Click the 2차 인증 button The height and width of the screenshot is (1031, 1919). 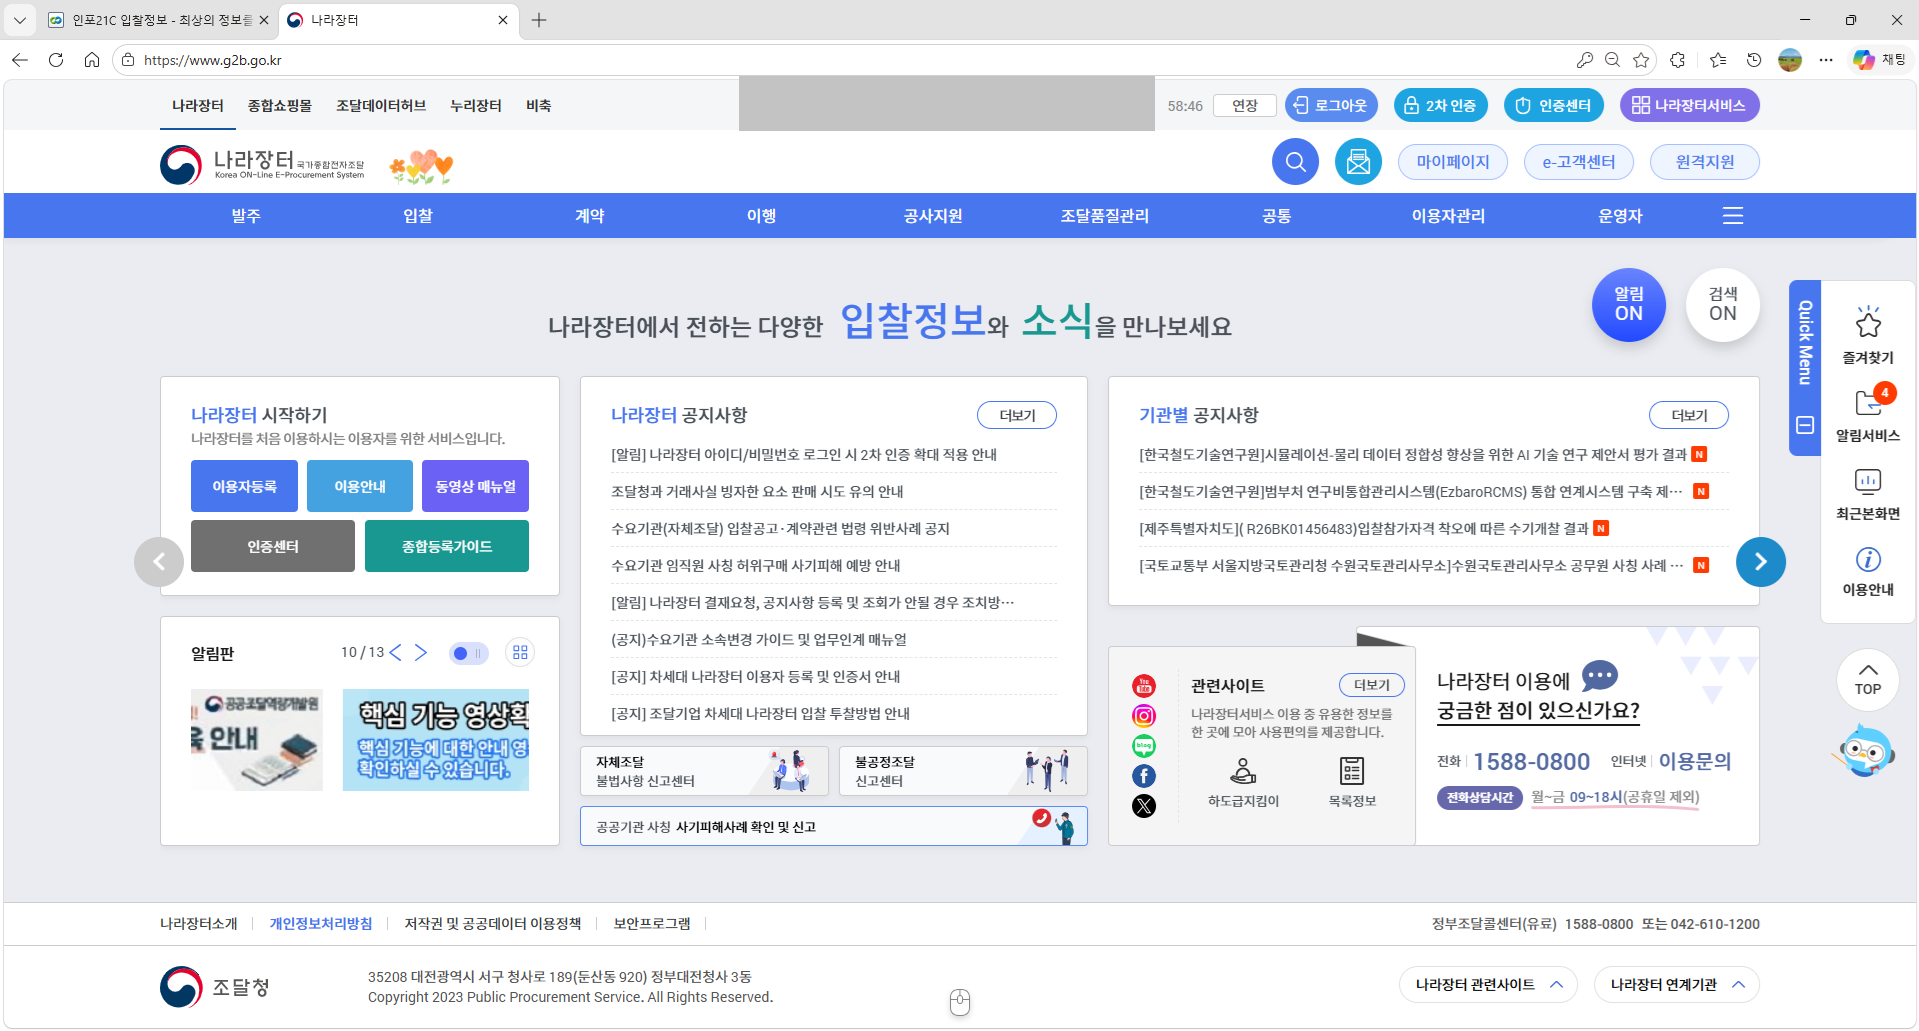(1441, 106)
